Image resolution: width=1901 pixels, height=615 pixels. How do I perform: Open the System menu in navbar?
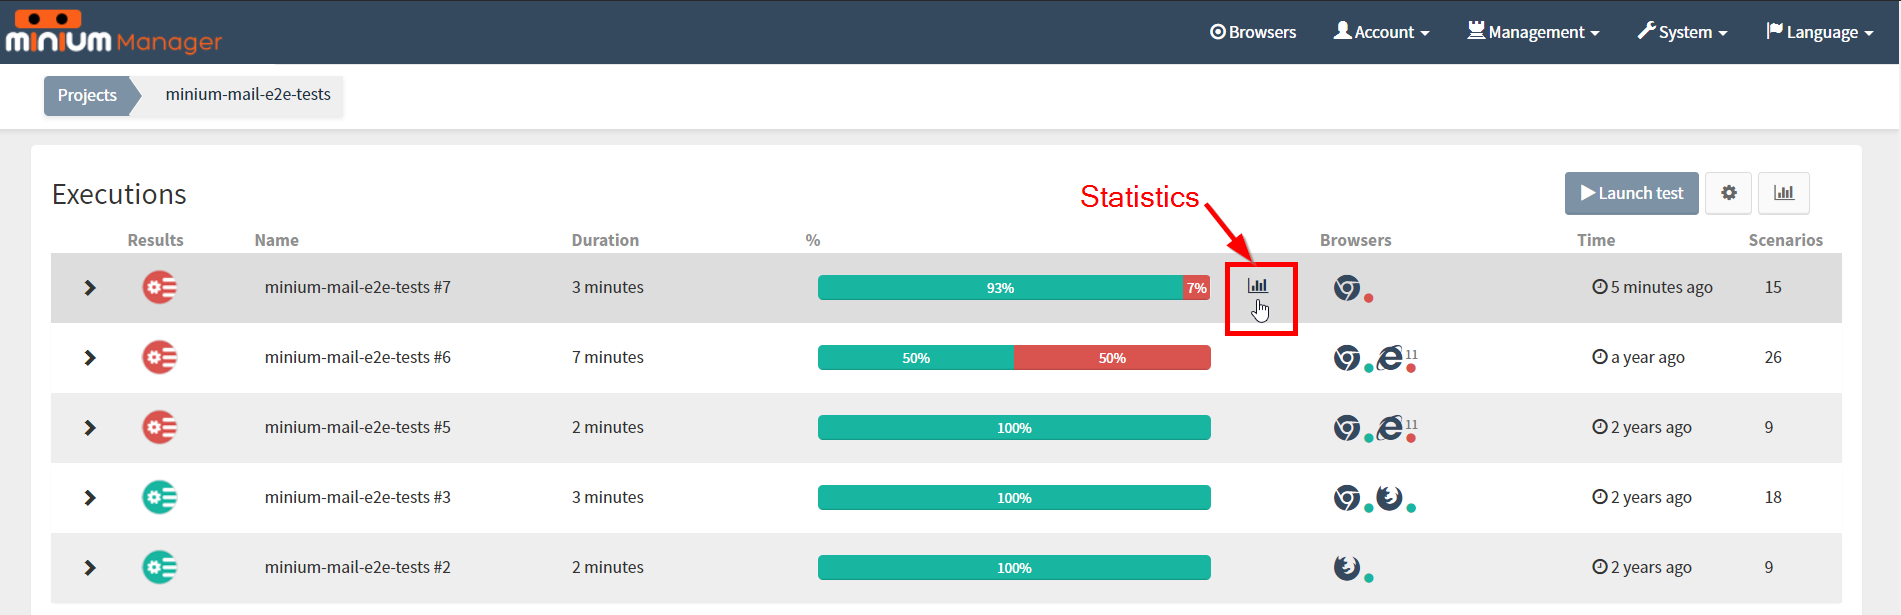coord(1682,32)
